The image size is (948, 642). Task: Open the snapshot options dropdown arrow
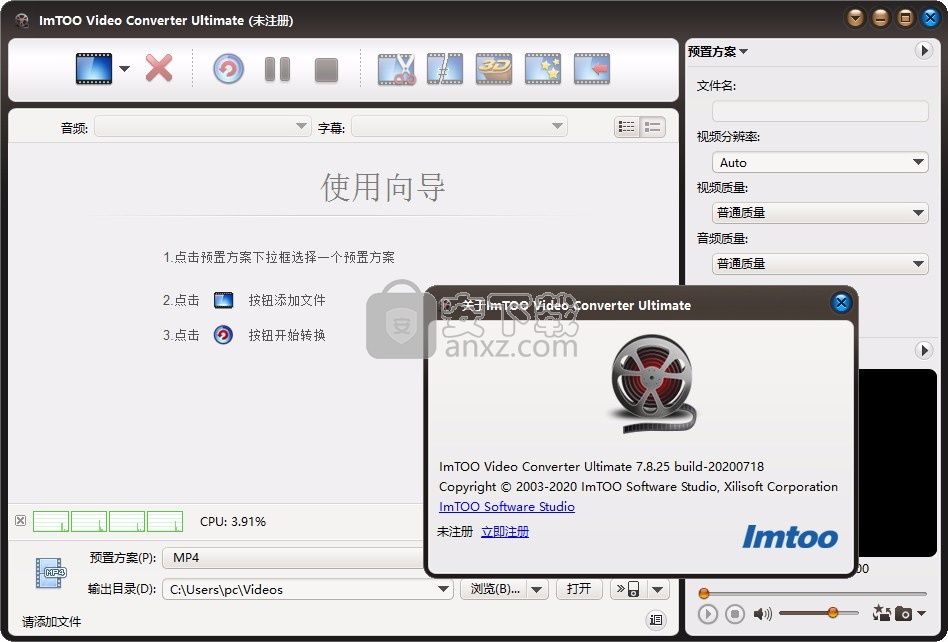coord(921,614)
